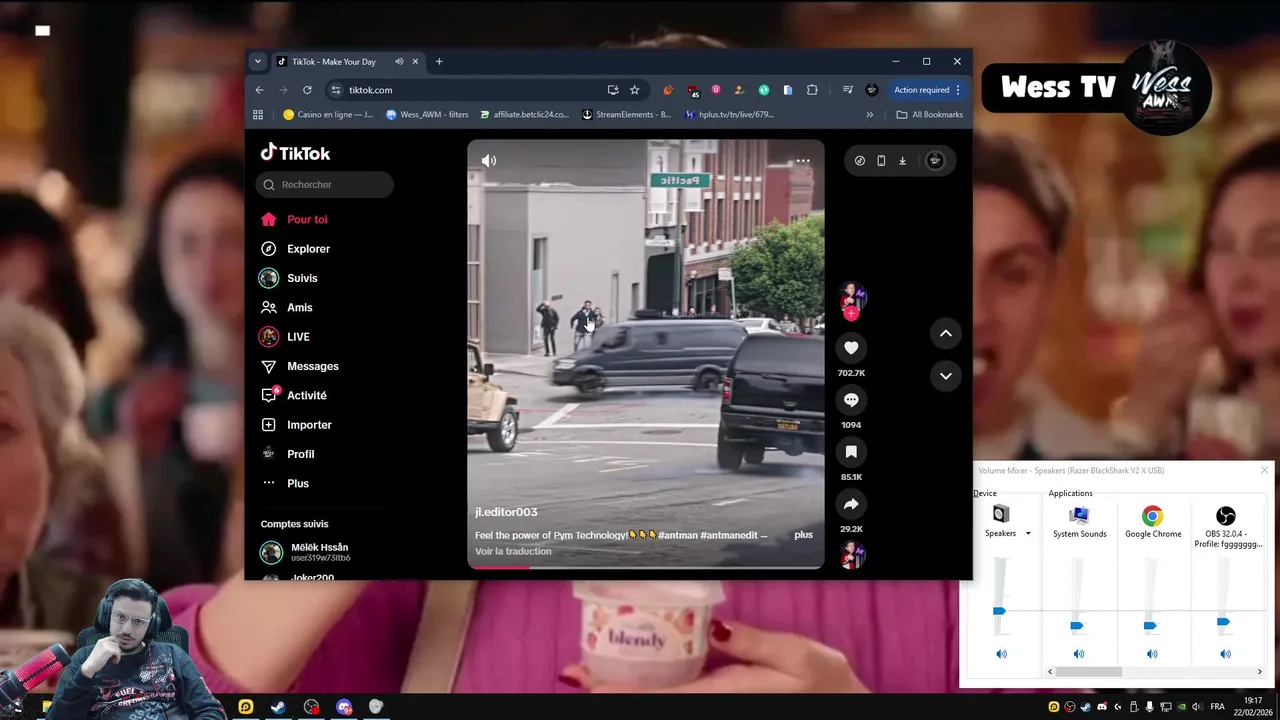Image resolution: width=1280 pixels, height=720 pixels.
Task: Open Messages in TikTok sidebar
Action: tap(300, 366)
